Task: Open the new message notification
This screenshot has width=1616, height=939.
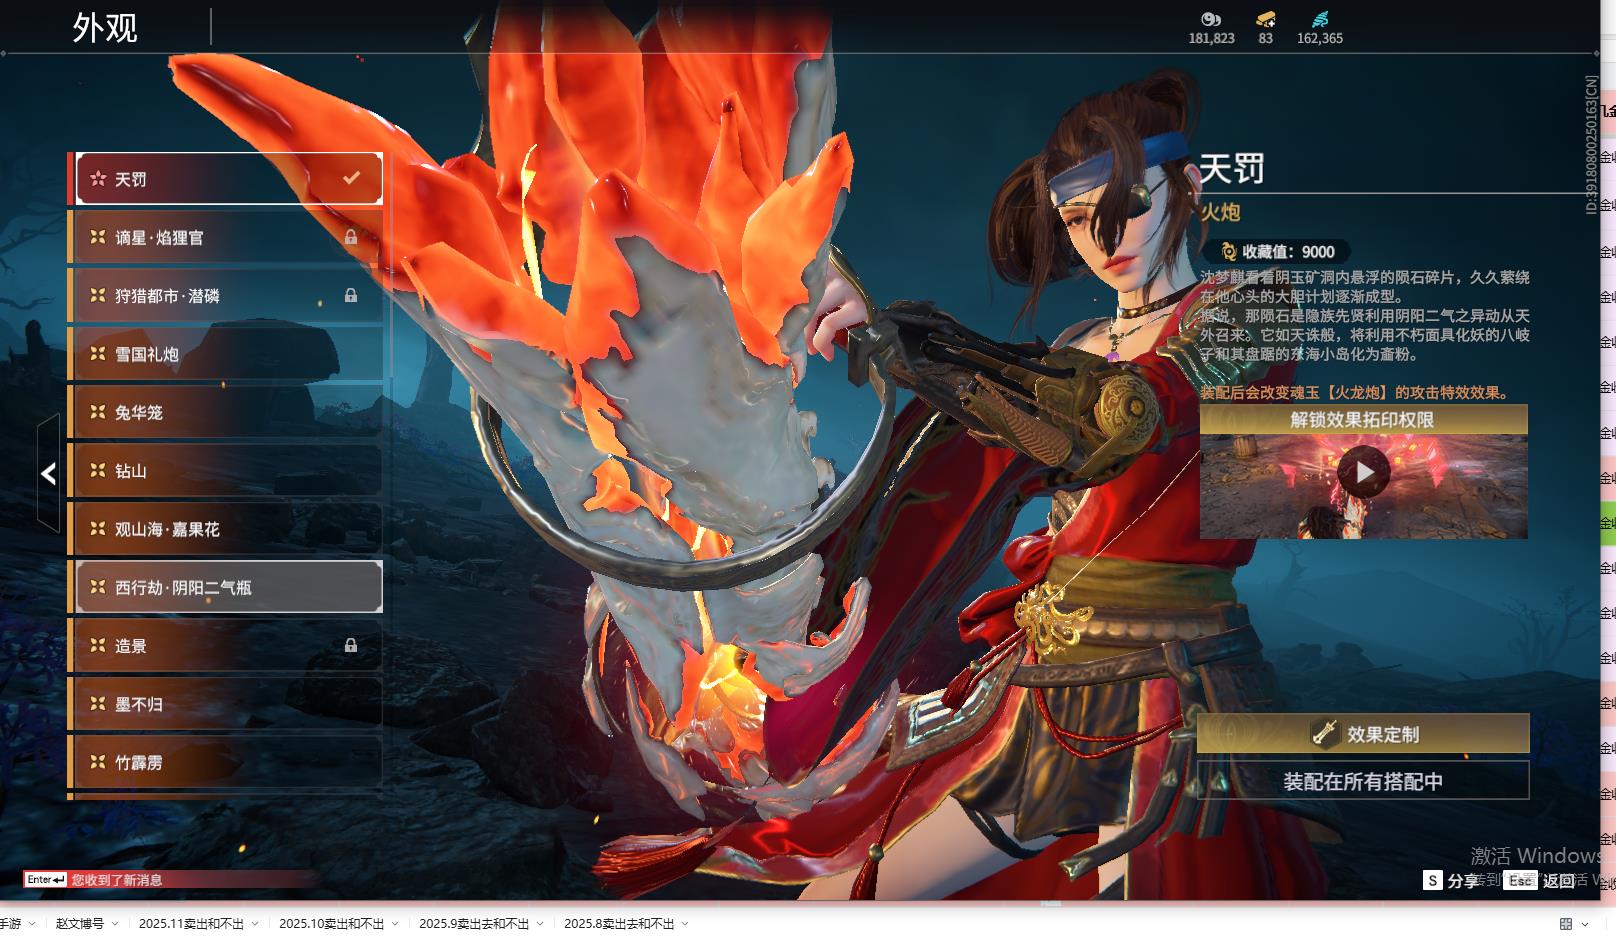Action: (116, 880)
